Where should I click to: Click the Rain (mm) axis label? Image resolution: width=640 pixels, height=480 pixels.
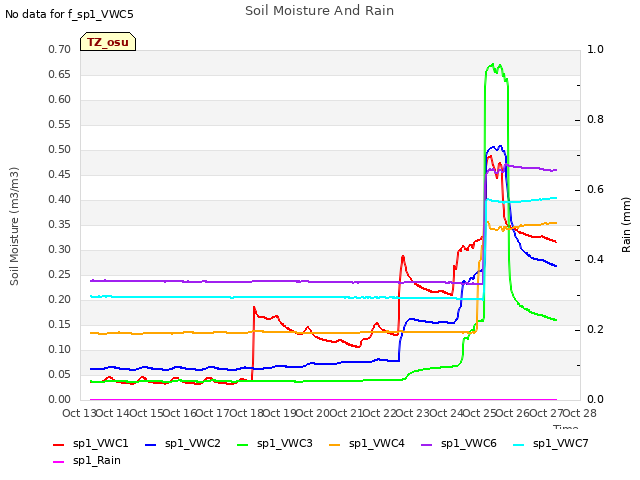(626, 225)
